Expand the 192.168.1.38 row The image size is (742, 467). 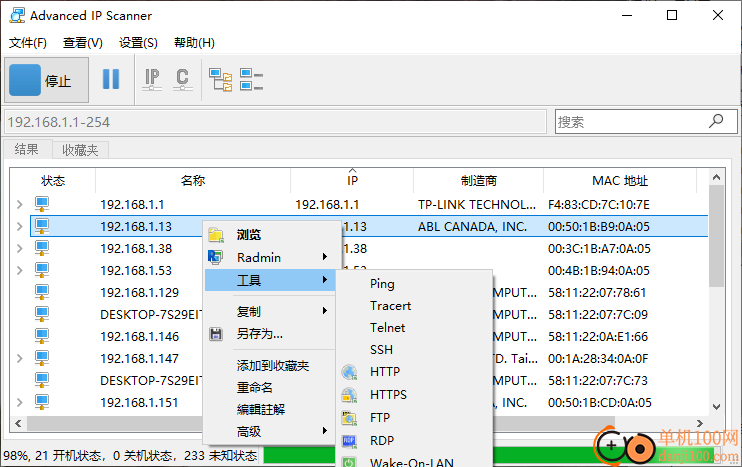pyautogui.click(x=19, y=248)
